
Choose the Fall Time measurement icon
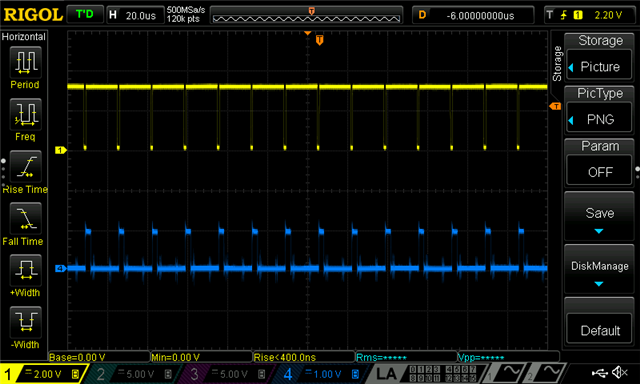pos(25,219)
